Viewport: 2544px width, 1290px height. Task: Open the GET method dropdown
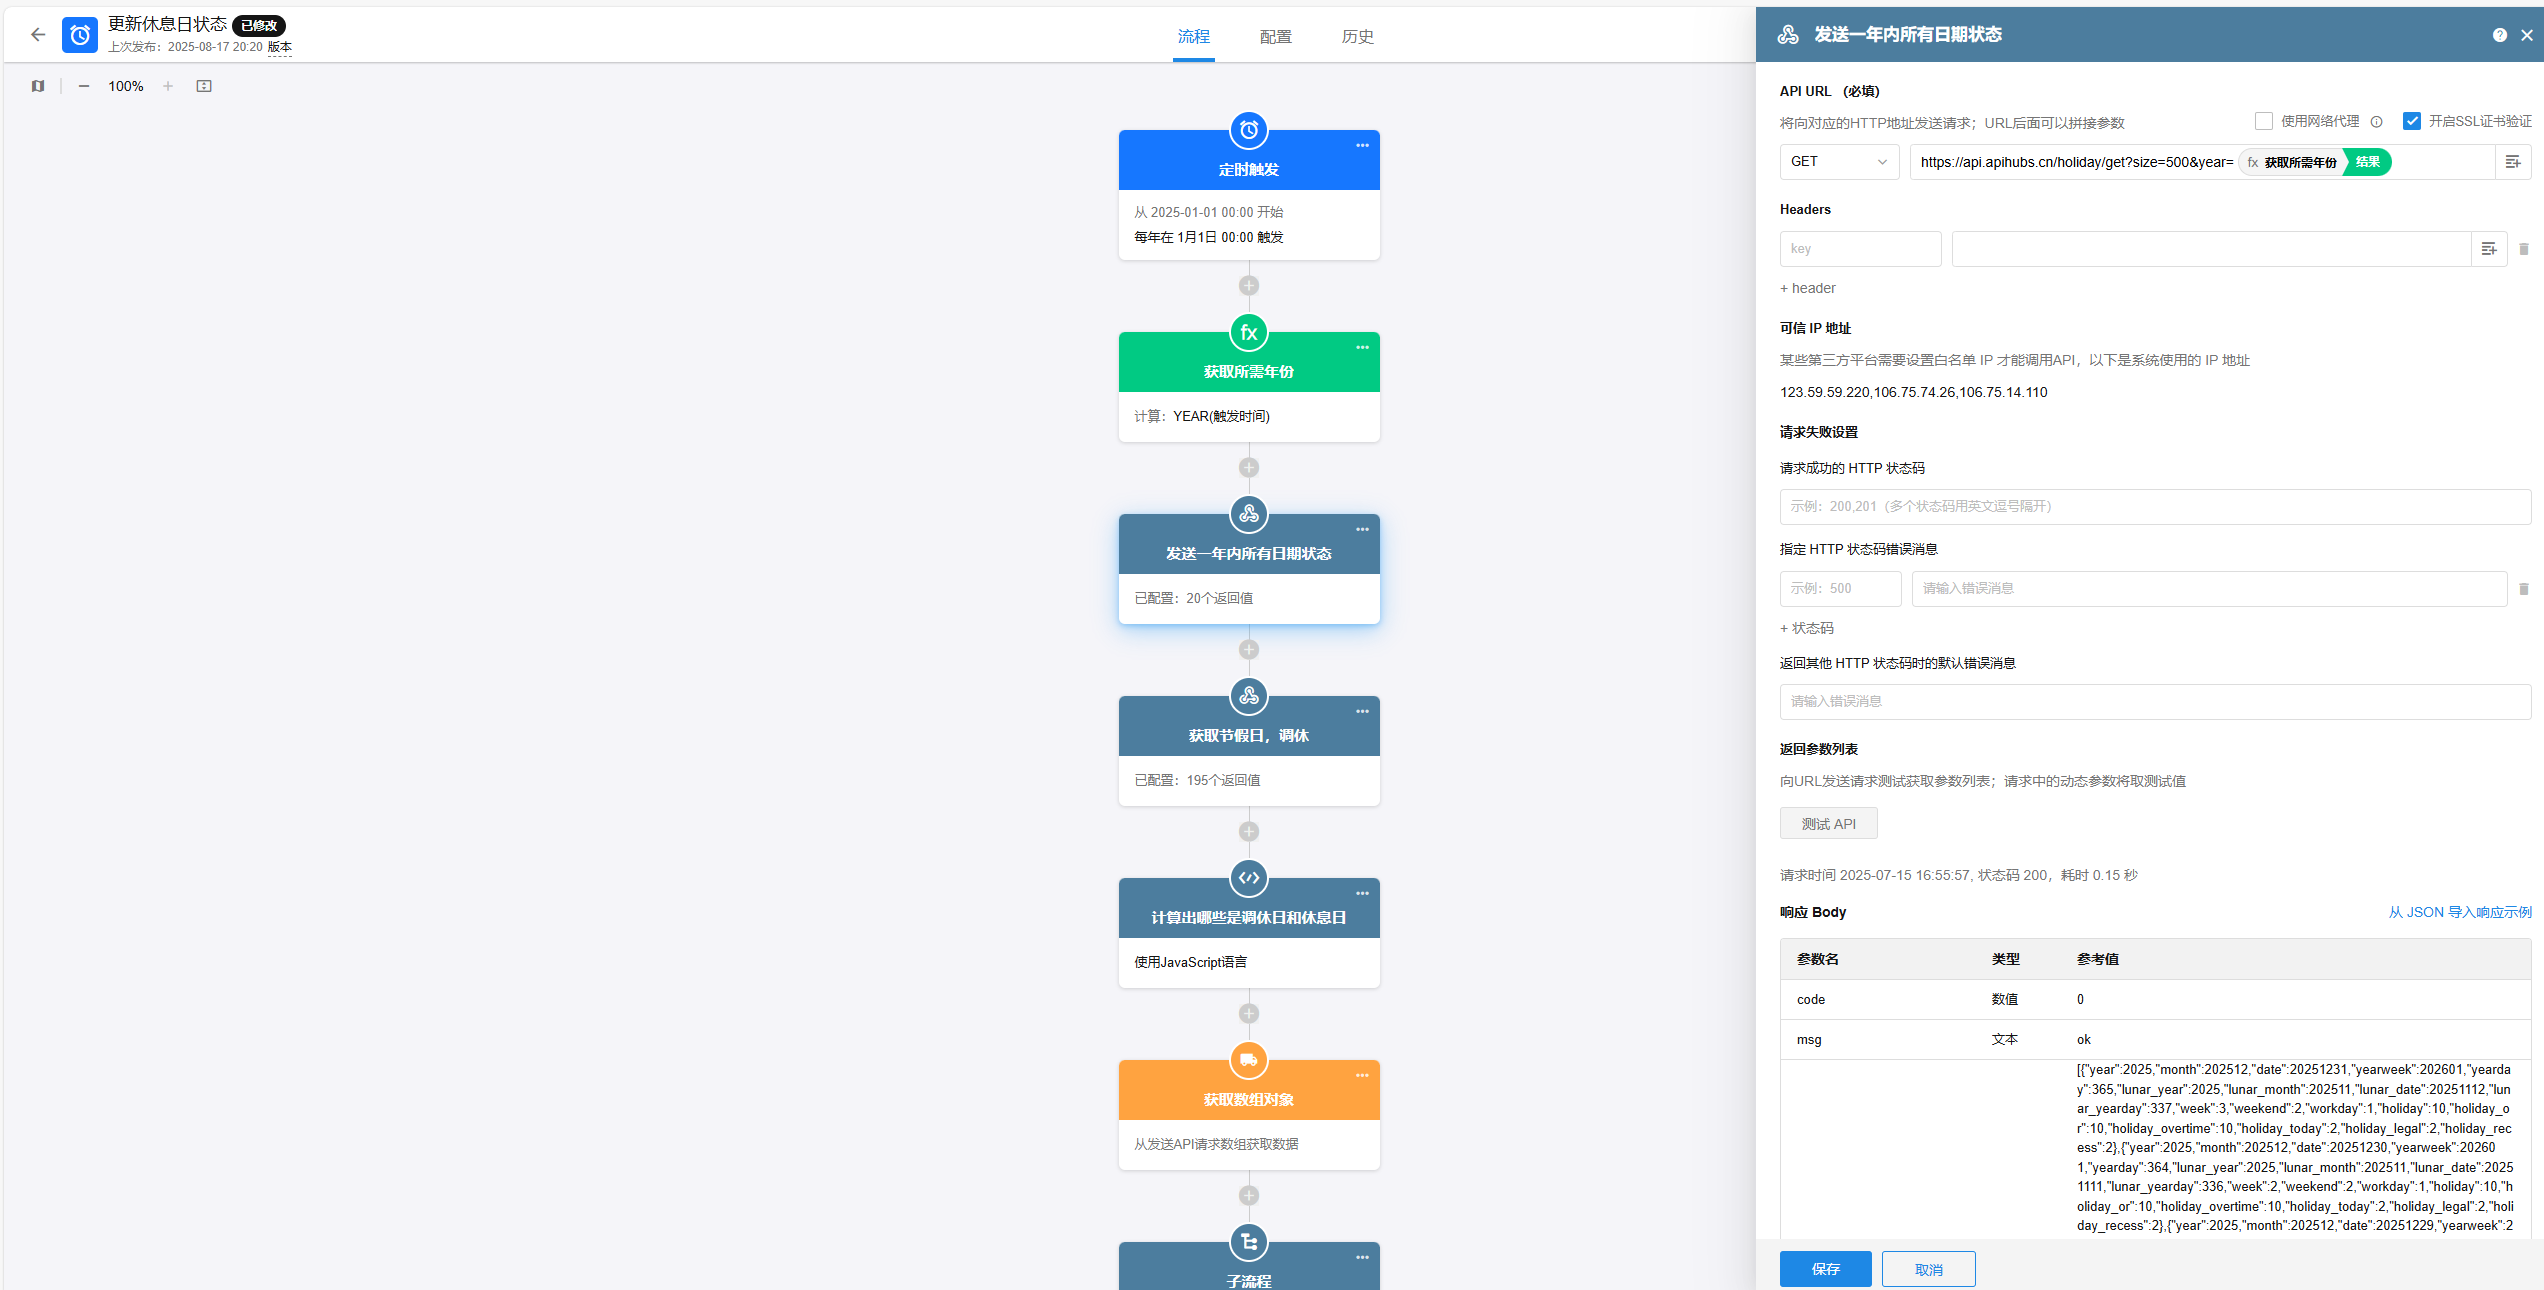1838,162
